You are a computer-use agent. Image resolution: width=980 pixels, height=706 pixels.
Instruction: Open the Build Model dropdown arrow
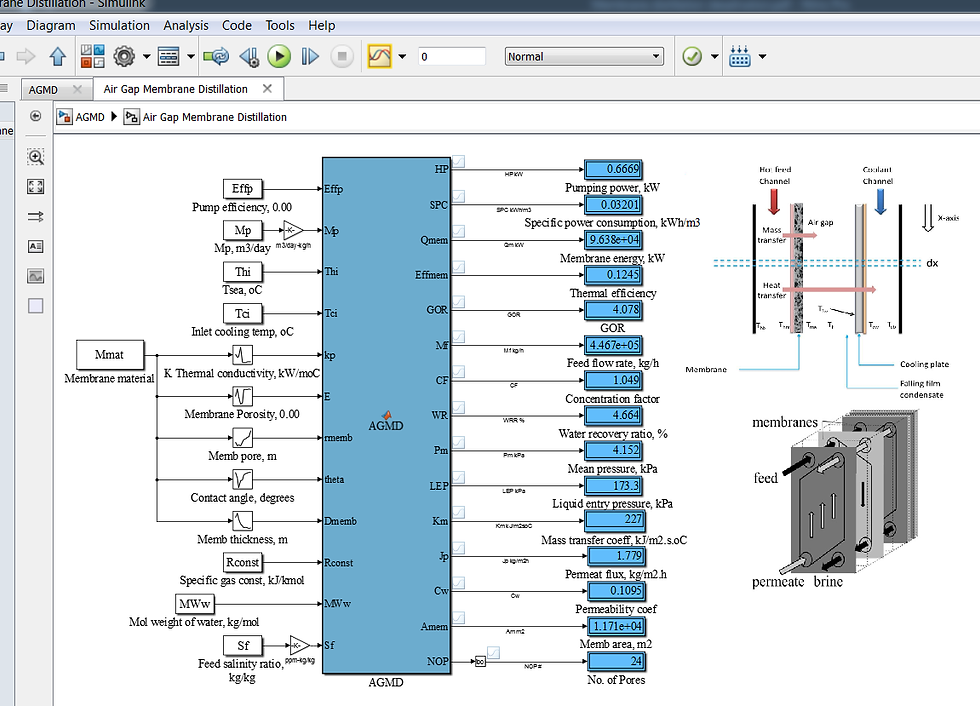762,56
